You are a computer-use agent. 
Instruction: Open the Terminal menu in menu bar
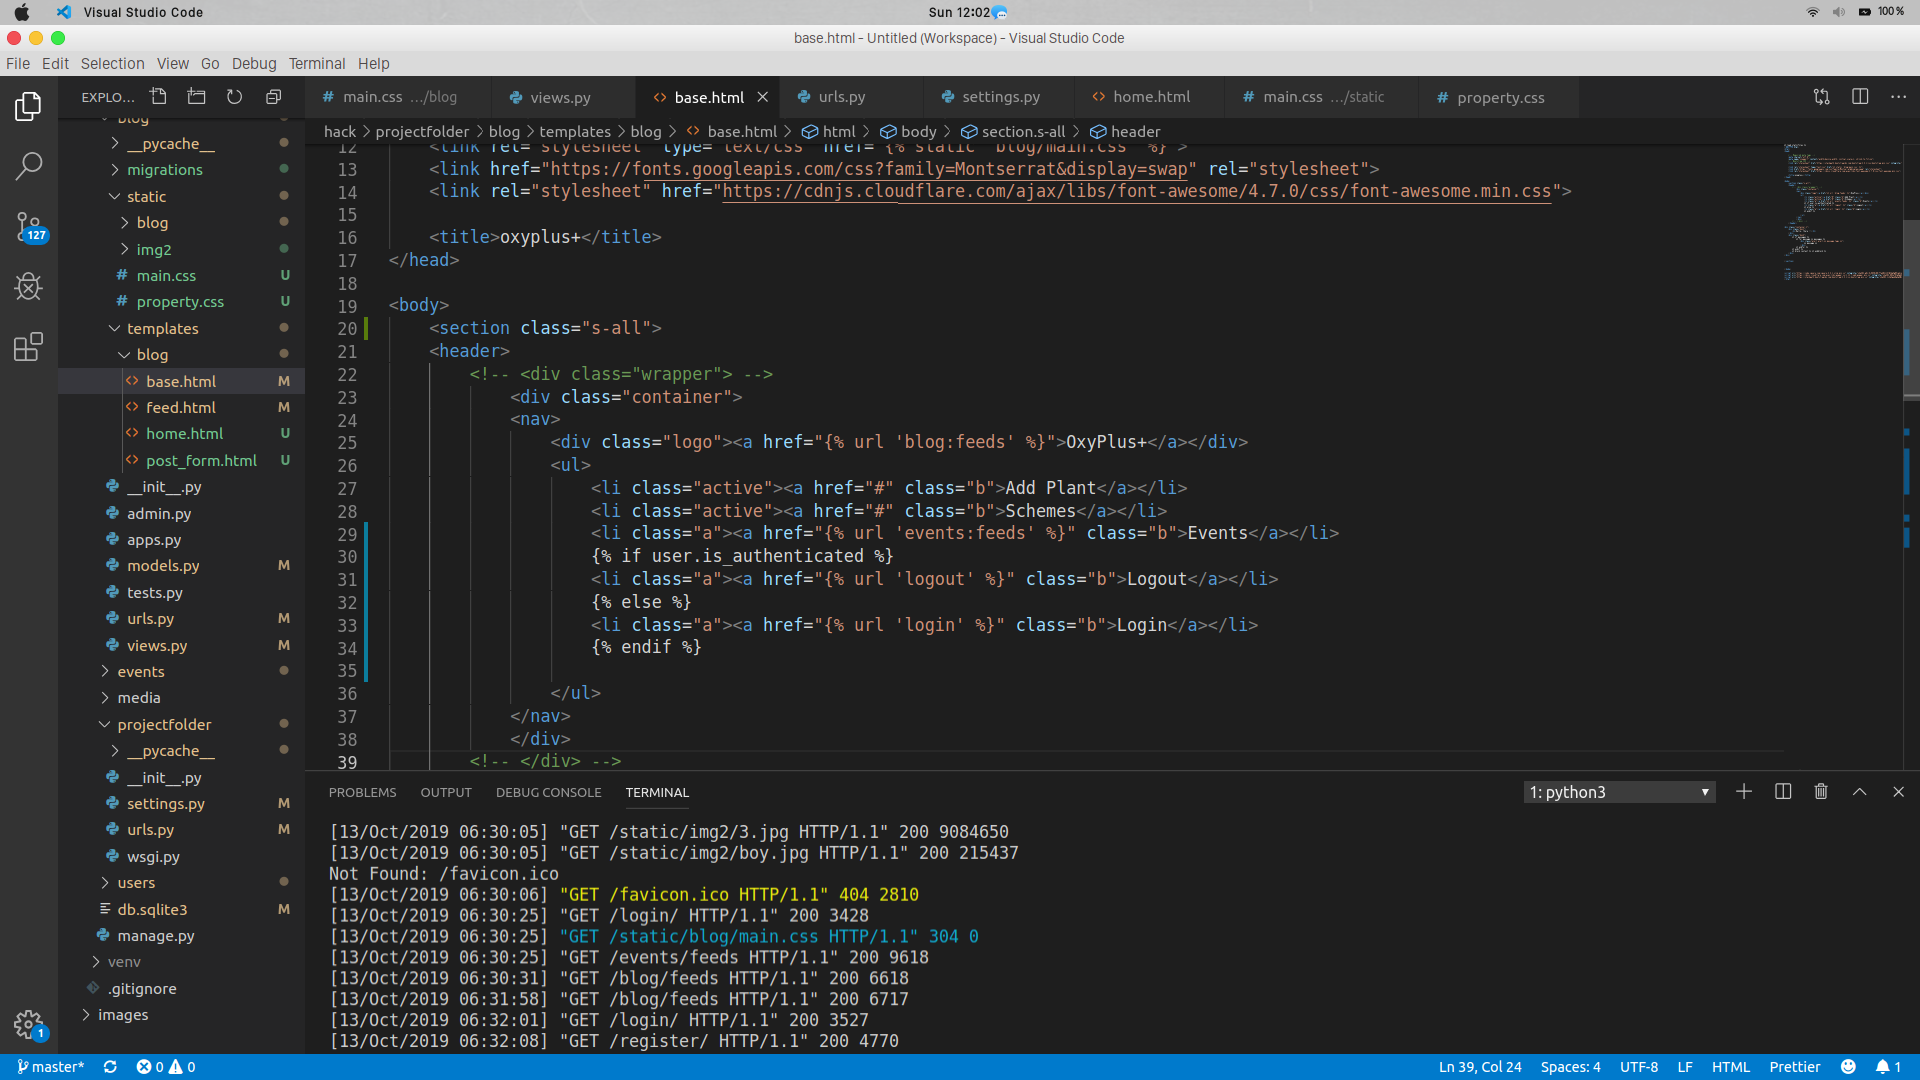click(316, 63)
